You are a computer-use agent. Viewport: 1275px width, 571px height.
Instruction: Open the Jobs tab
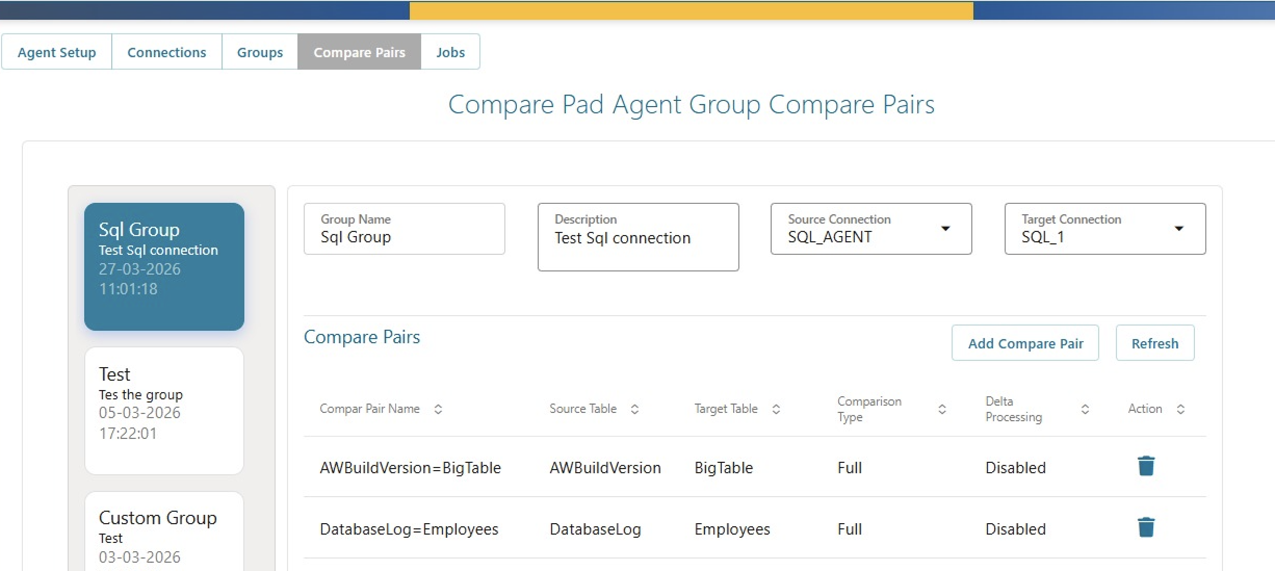click(450, 52)
